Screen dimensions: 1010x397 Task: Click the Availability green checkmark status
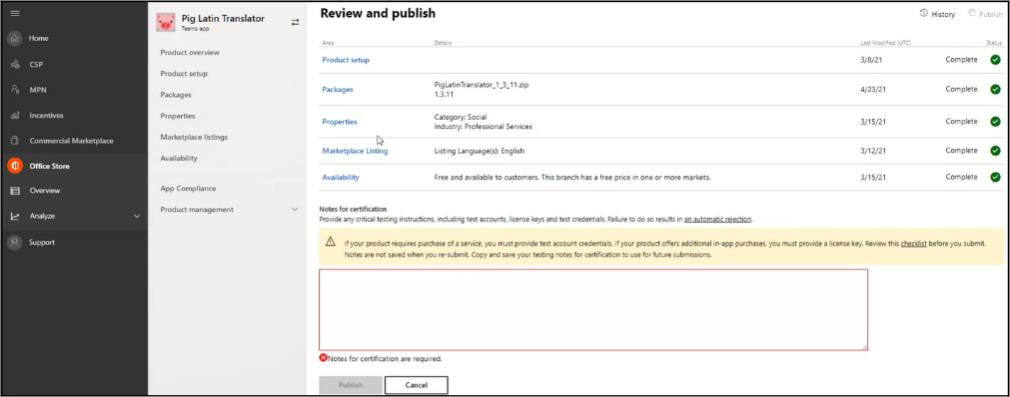point(995,177)
